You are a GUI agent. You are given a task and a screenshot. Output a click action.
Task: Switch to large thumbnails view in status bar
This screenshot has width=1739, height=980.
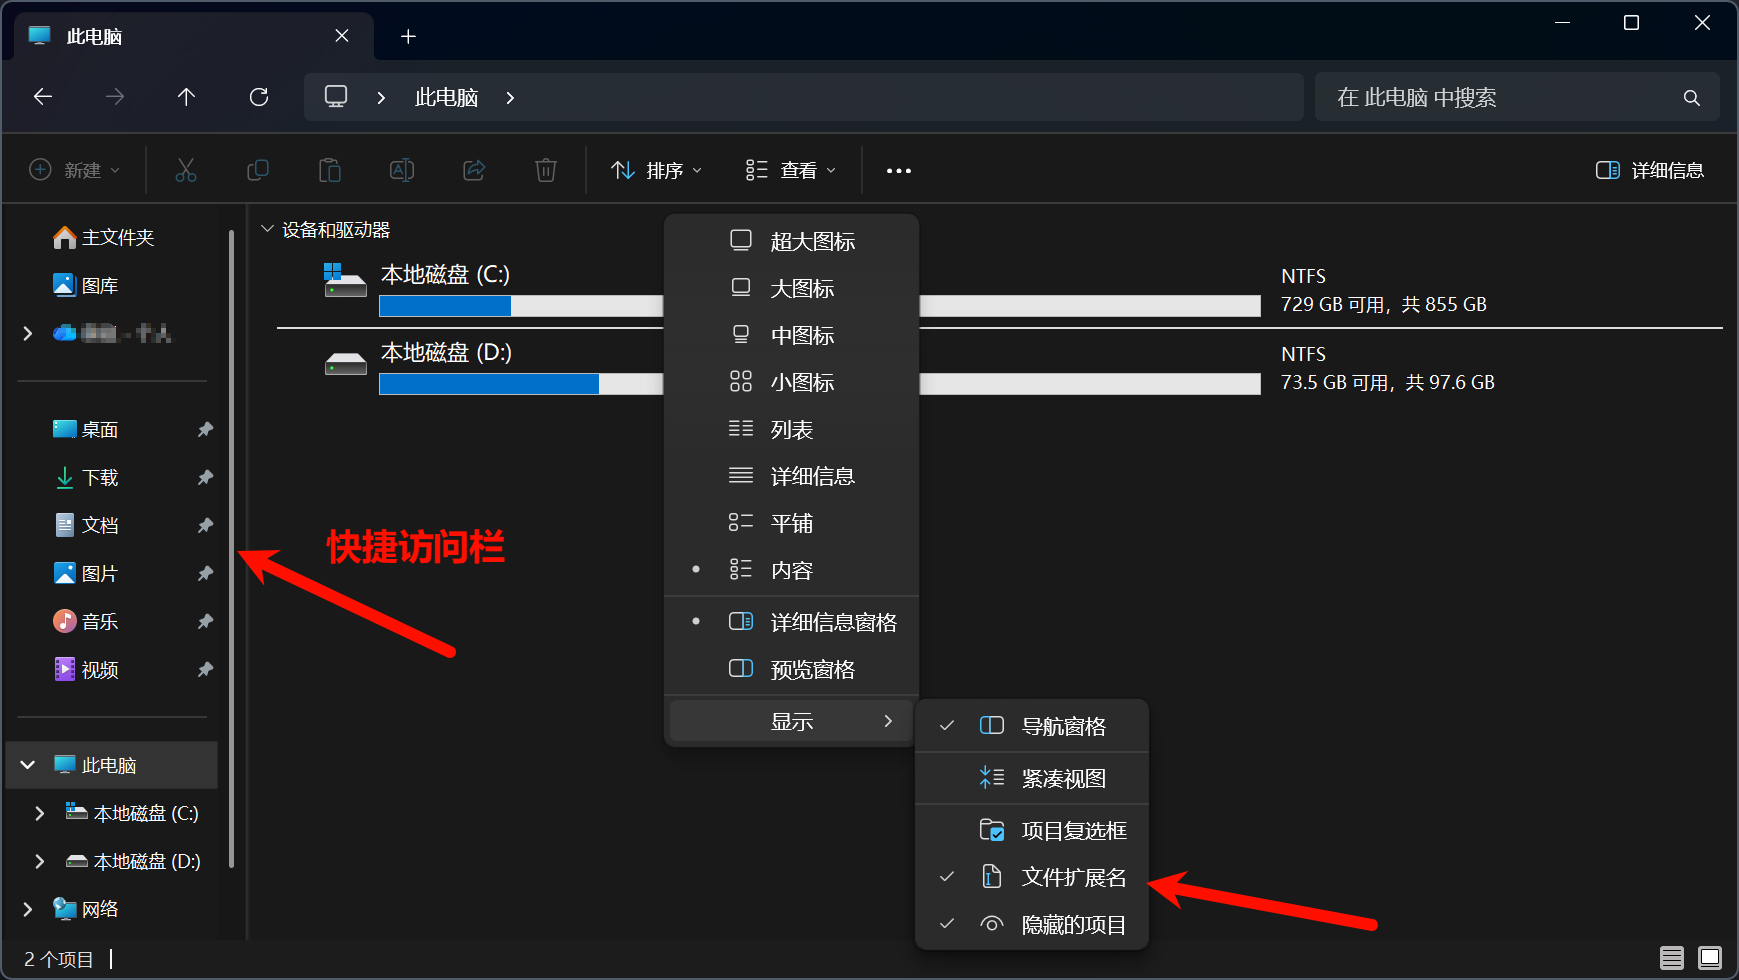click(1710, 958)
